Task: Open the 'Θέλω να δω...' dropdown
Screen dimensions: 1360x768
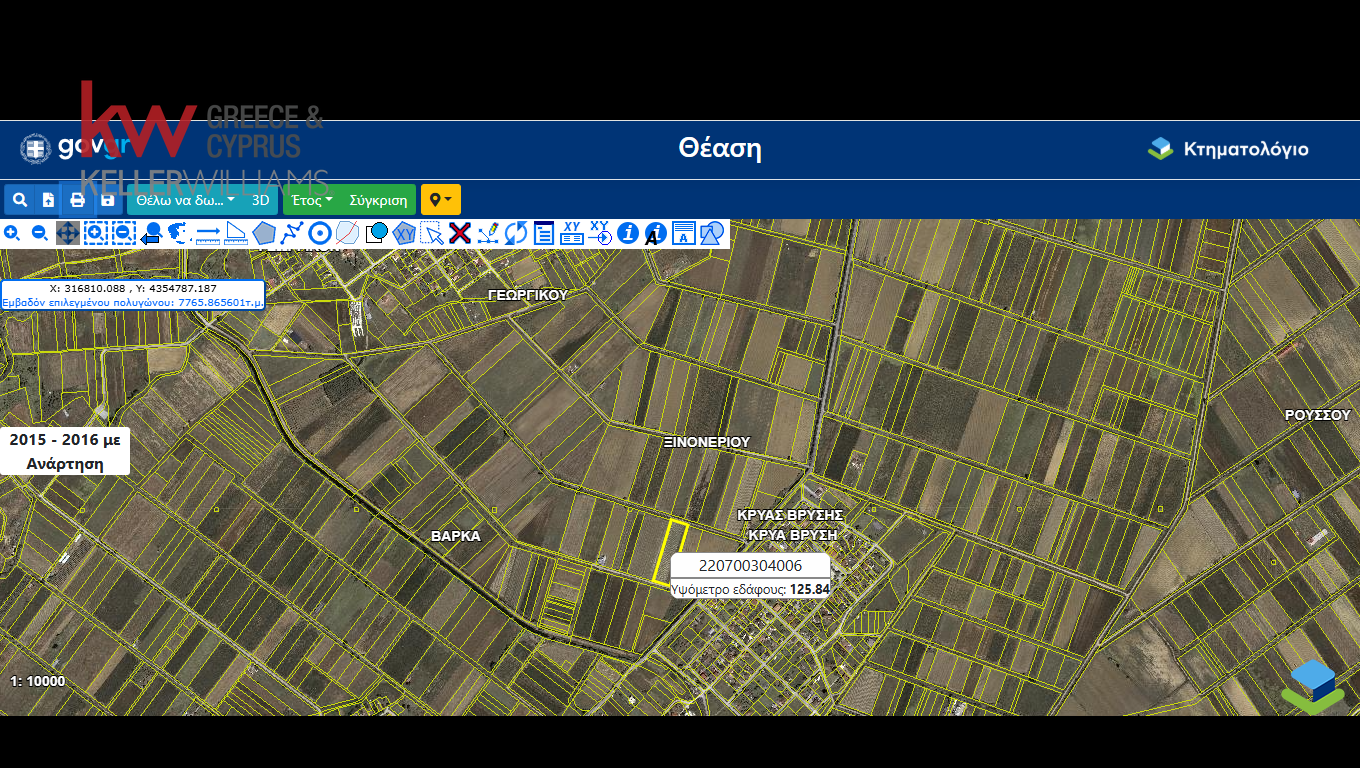Action: (x=186, y=200)
